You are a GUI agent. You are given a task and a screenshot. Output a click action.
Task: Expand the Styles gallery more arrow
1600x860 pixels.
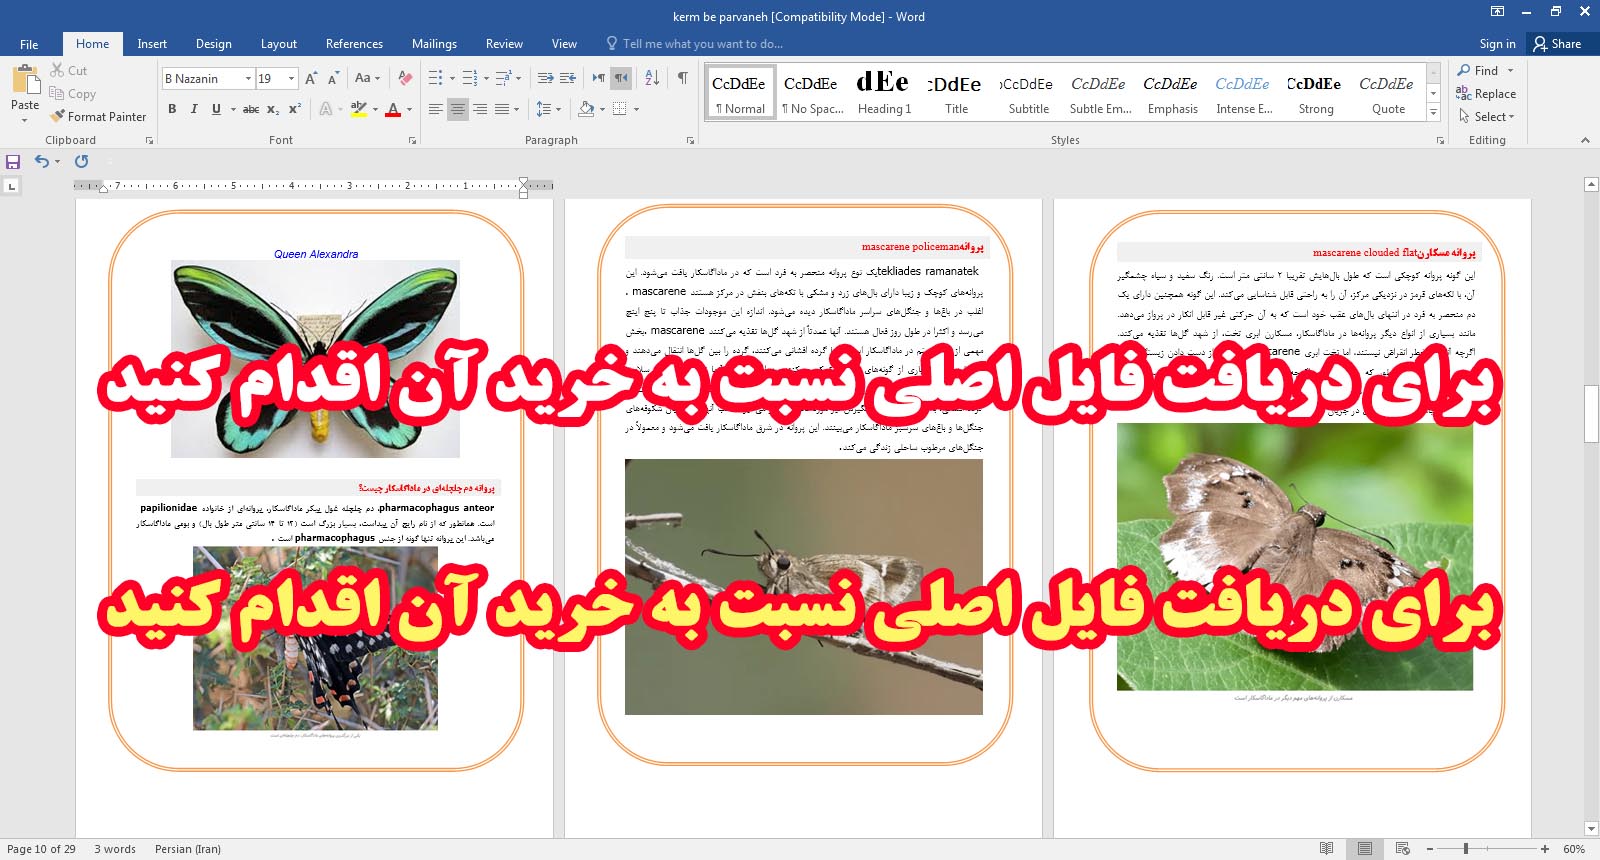(x=1434, y=113)
